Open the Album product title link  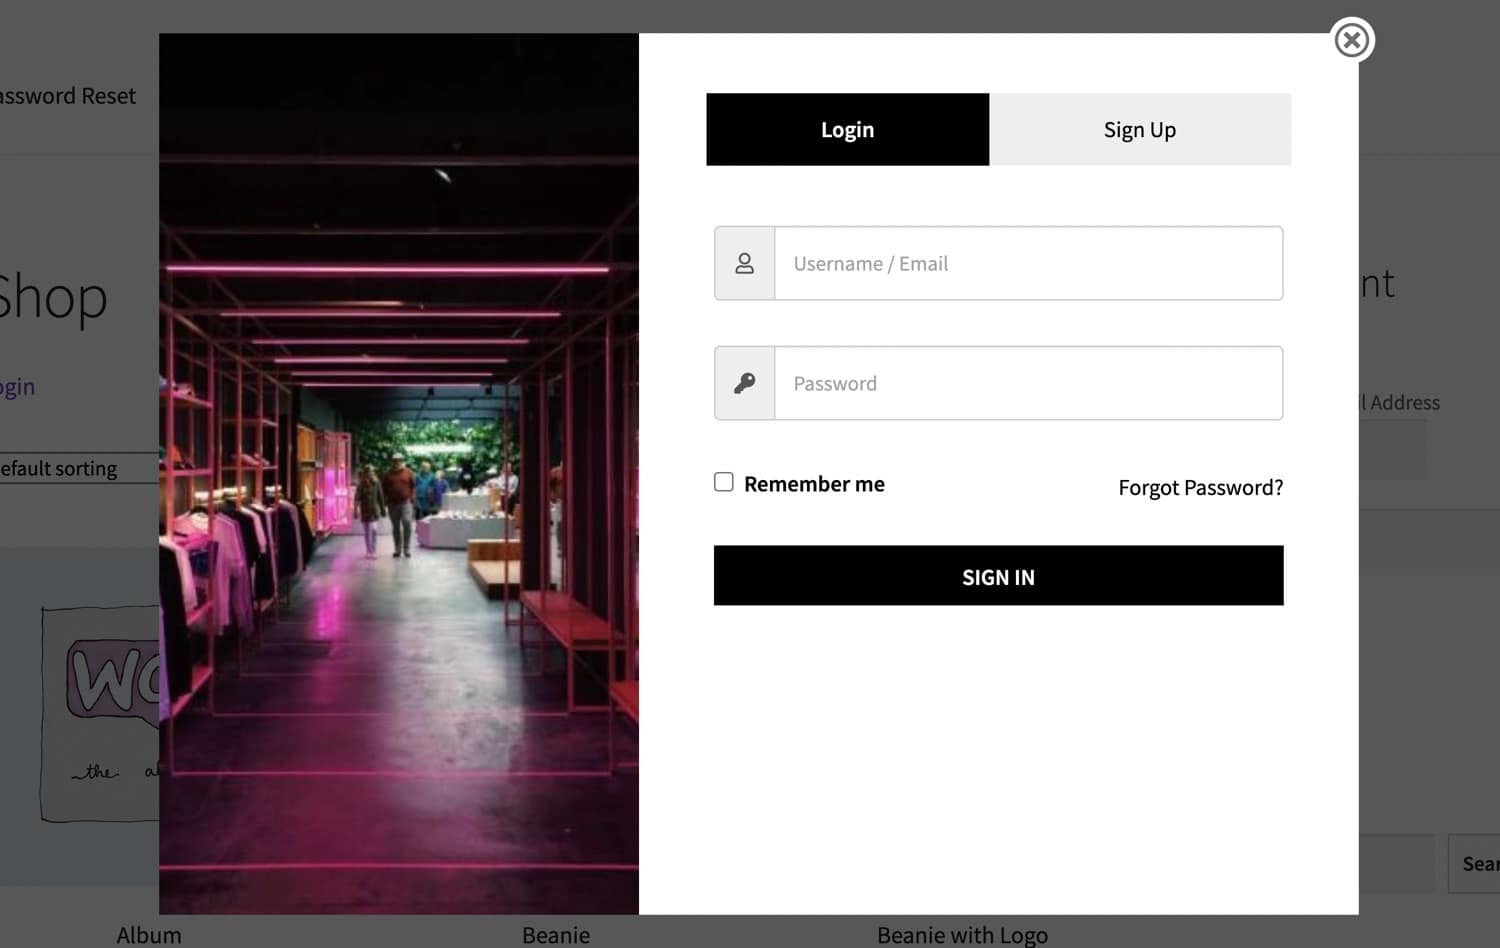pyautogui.click(x=148, y=934)
